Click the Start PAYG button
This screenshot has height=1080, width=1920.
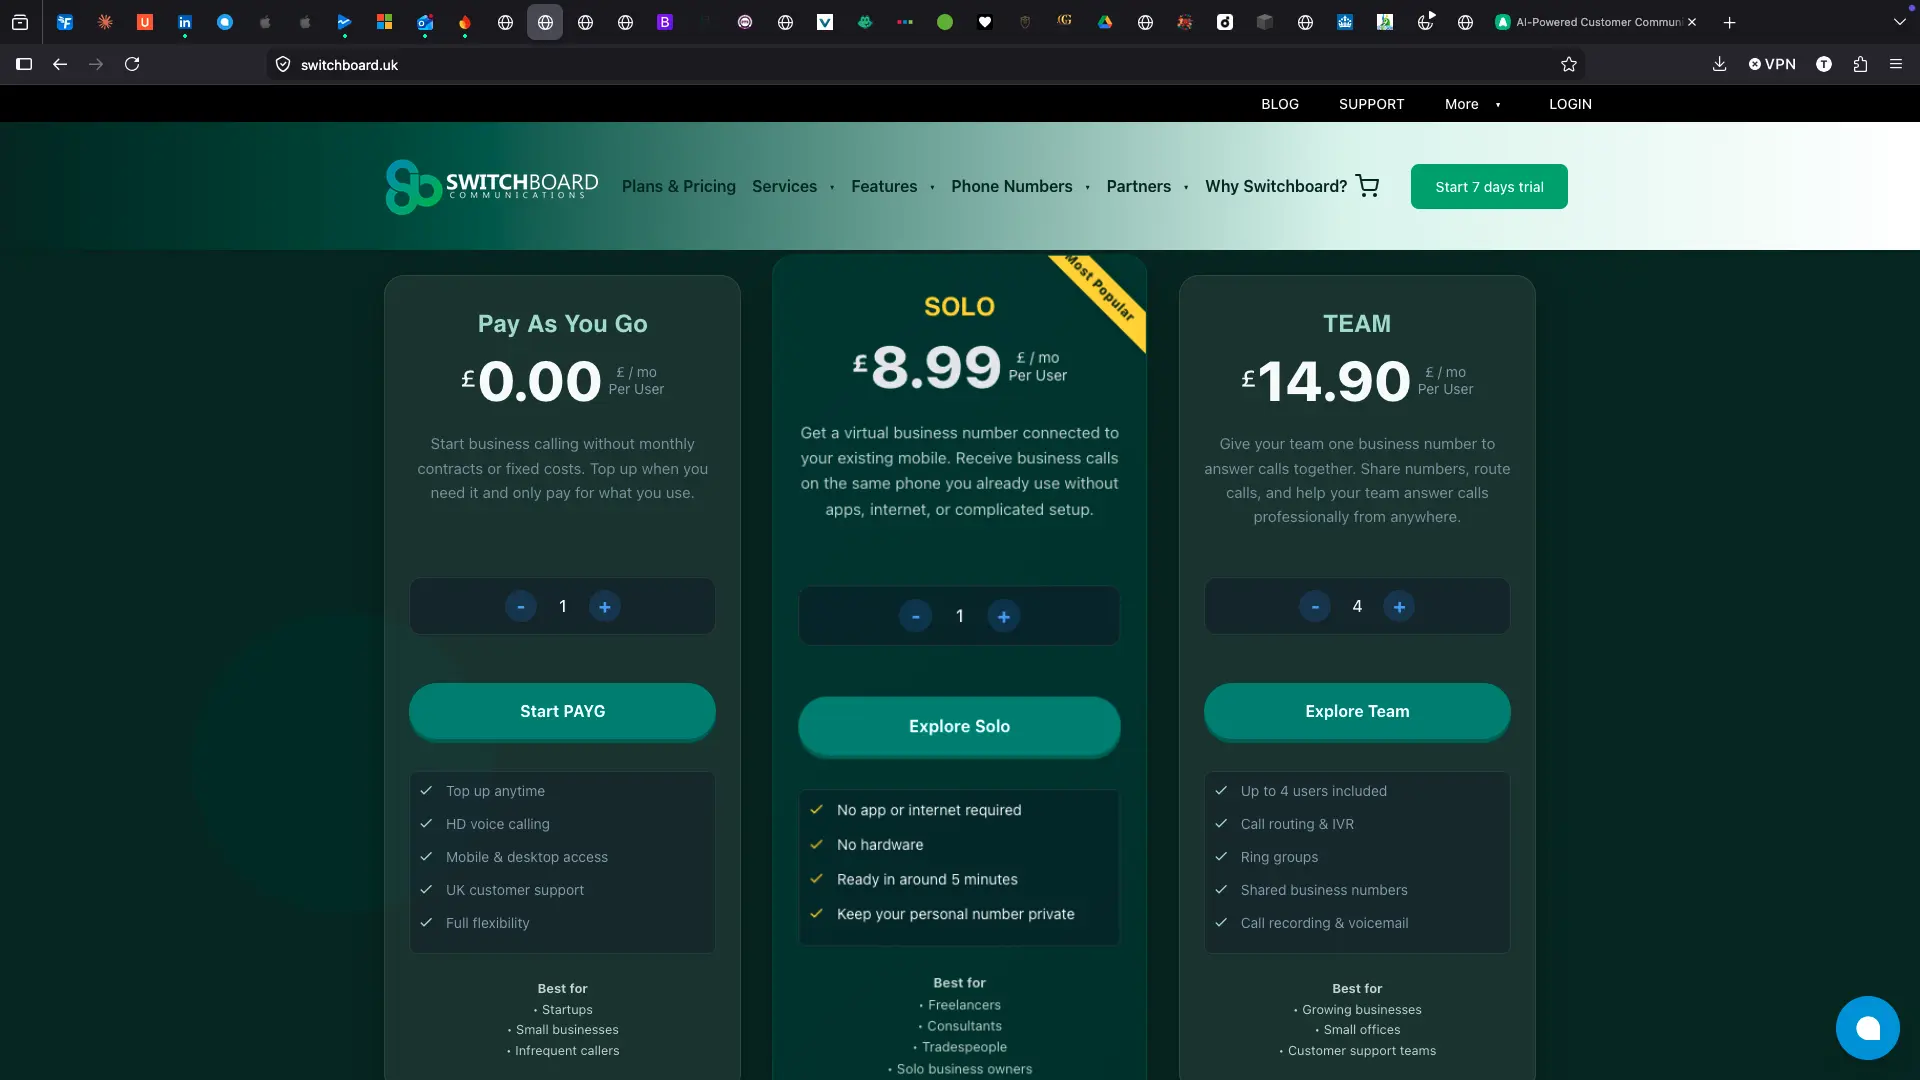(562, 711)
